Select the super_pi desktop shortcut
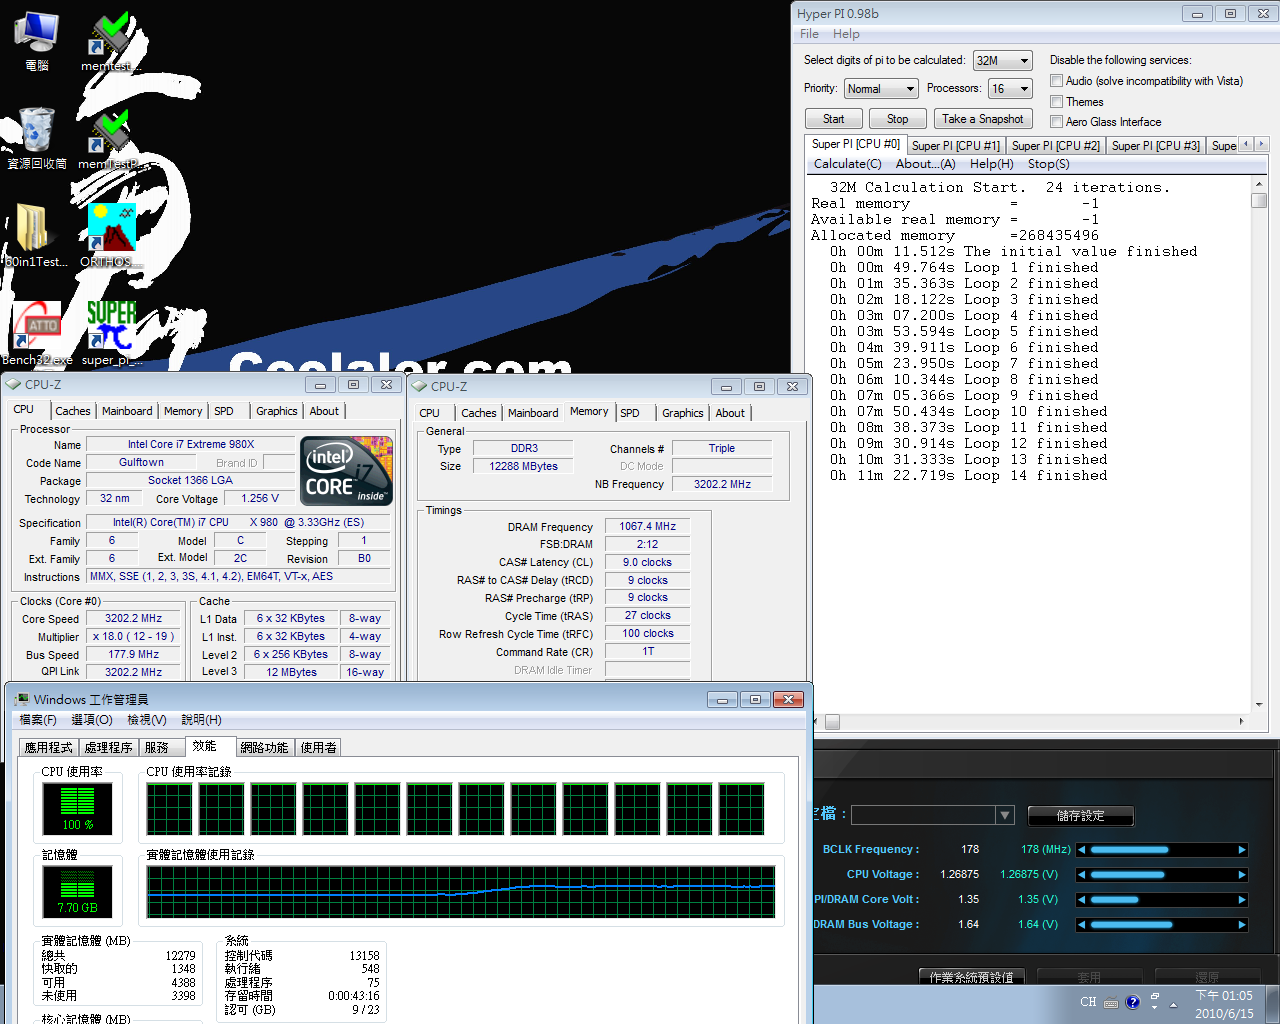This screenshot has width=1280, height=1024. (x=110, y=333)
